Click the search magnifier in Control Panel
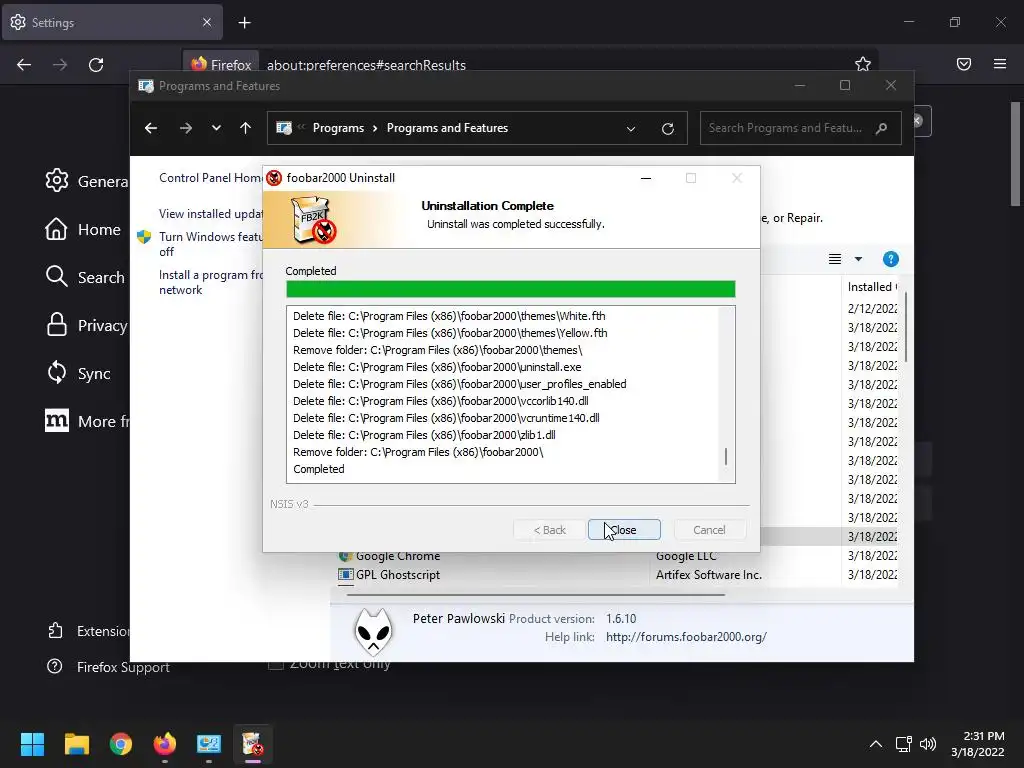Image resolution: width=1024 pixels, height=768 pixels. pos(882,128)
